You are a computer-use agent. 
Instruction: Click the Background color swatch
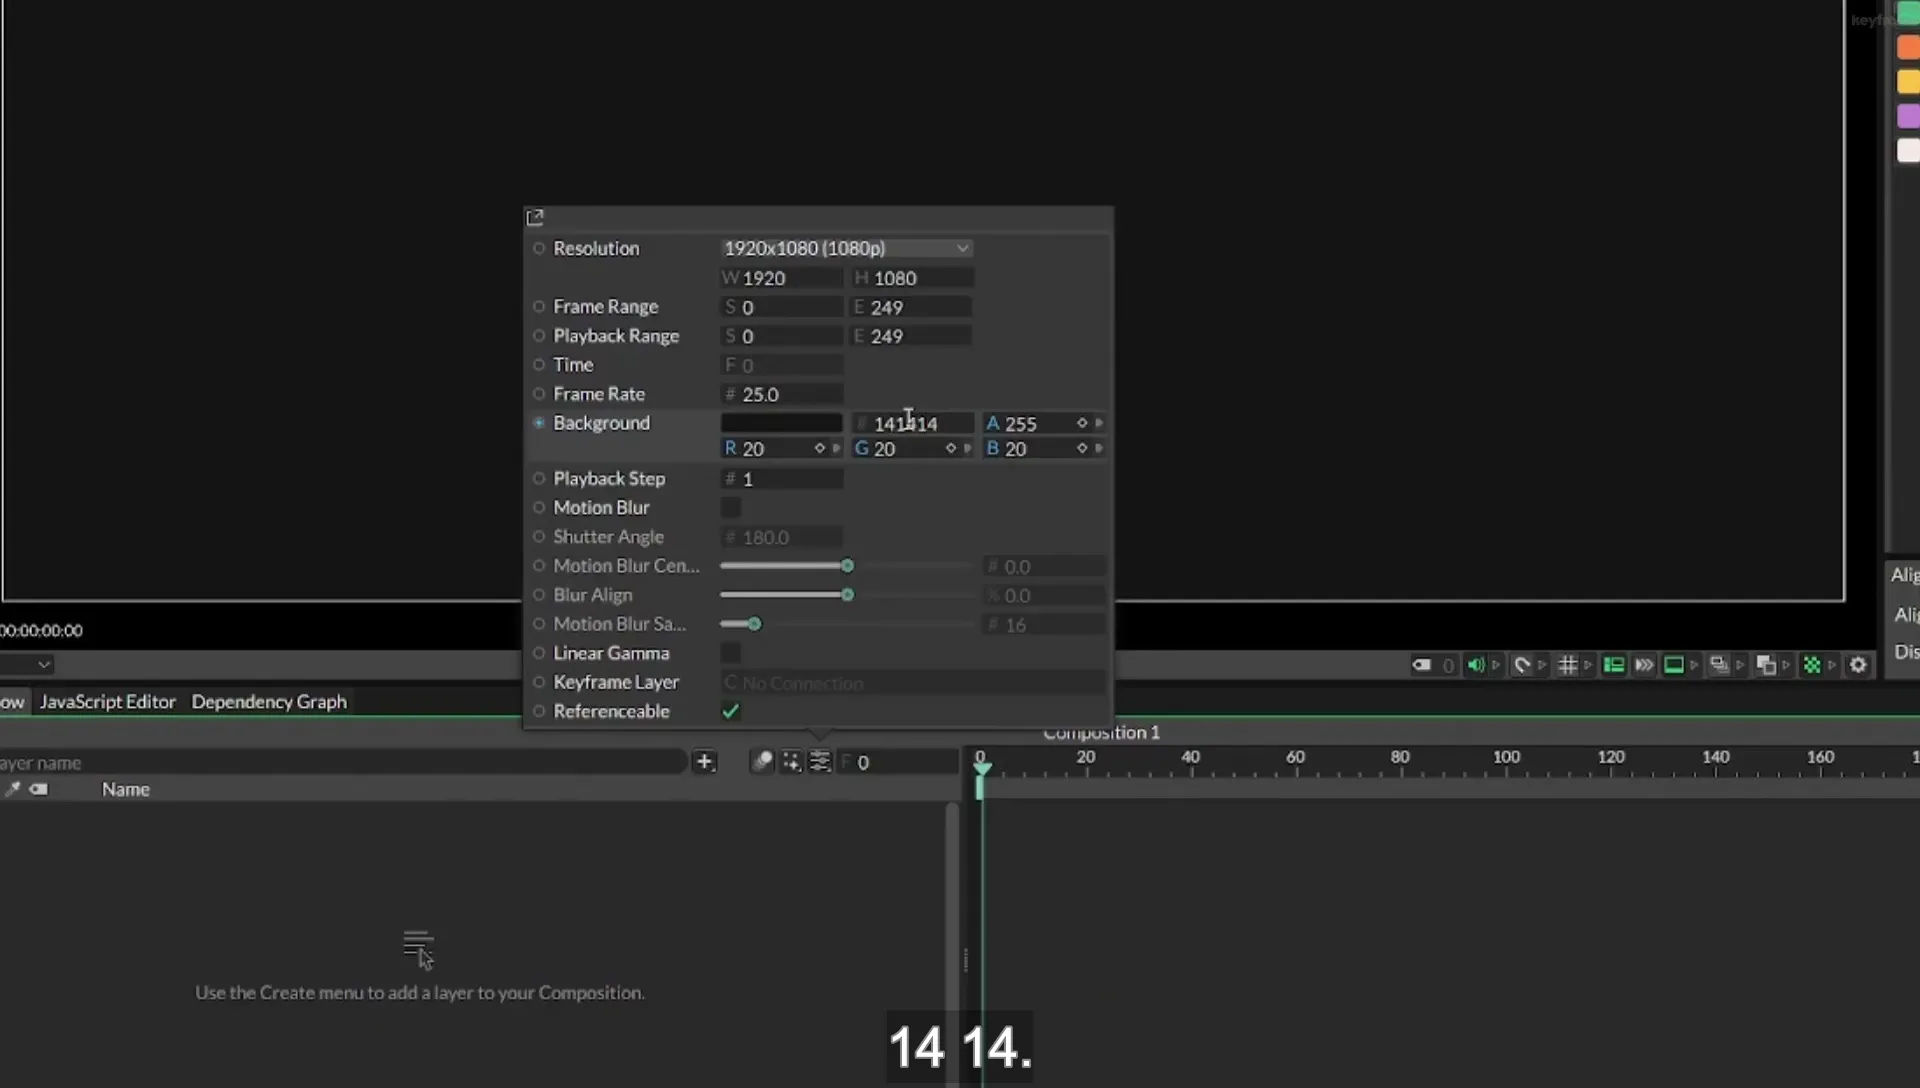tap(781, 423)
